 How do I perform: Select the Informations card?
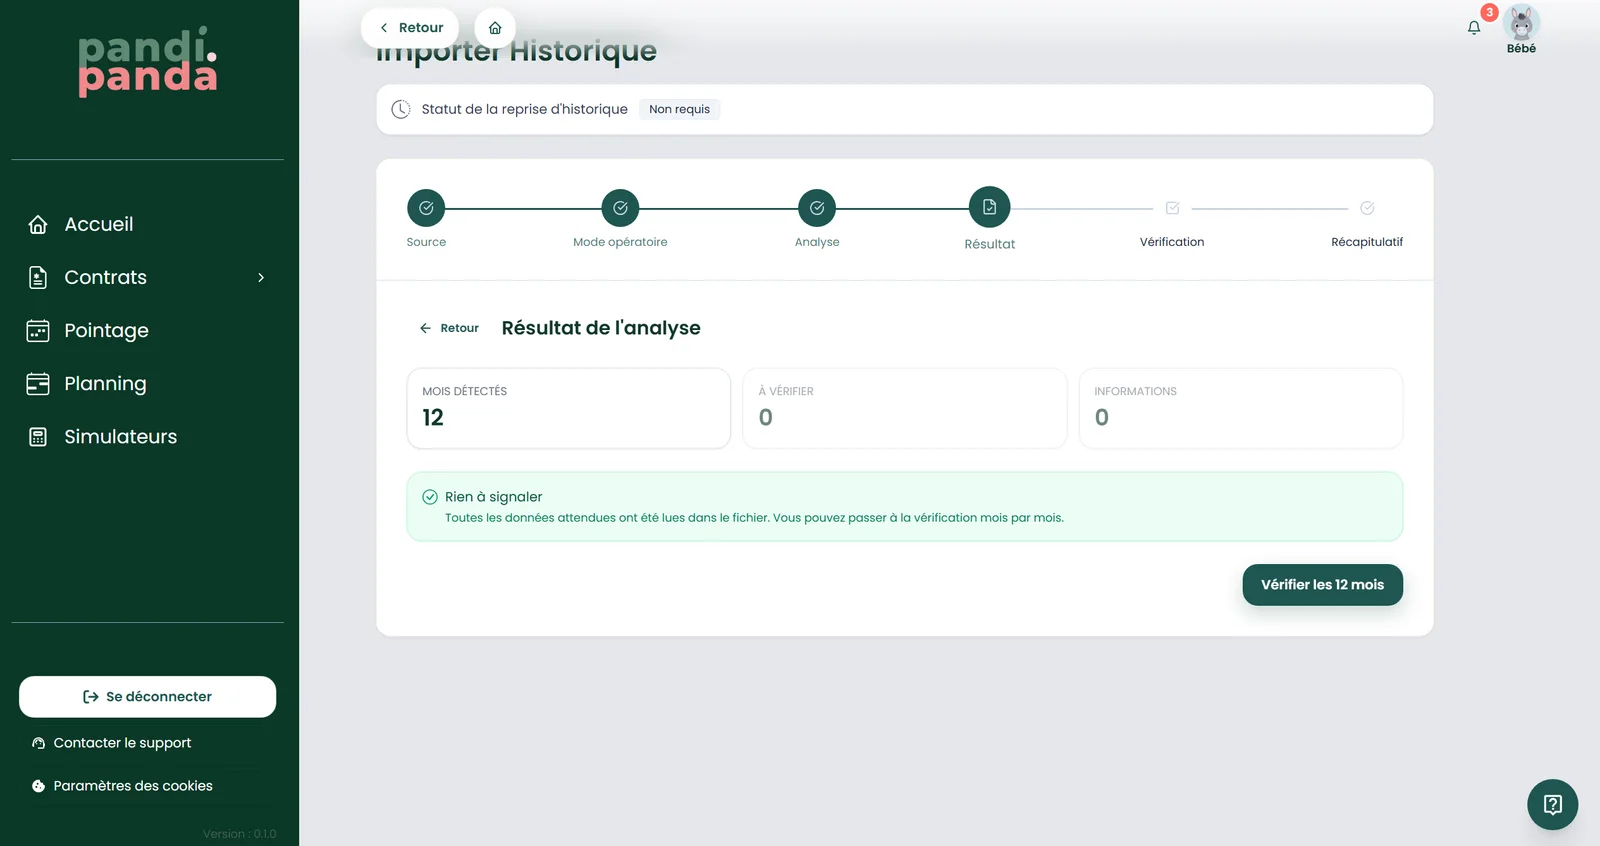[1241, 408]
